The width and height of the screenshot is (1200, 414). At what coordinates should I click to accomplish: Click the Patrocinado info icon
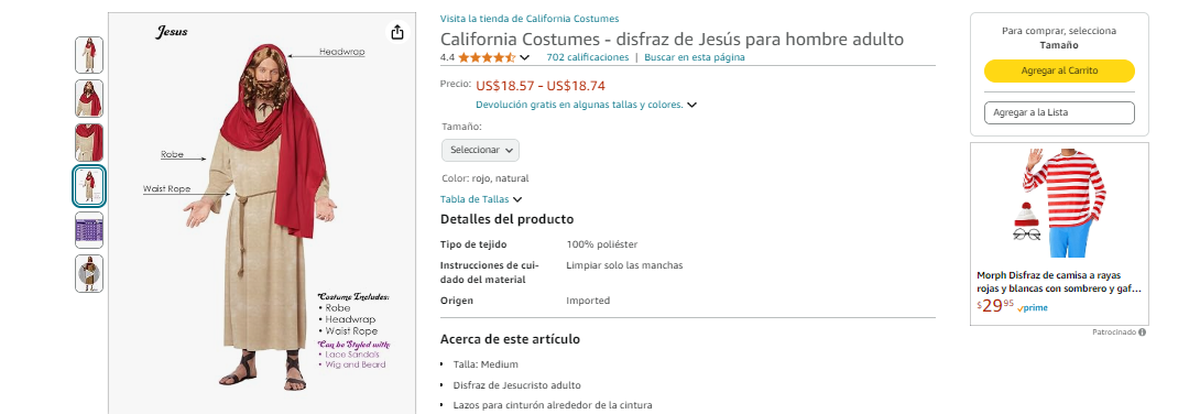(x=1142, y=332)
